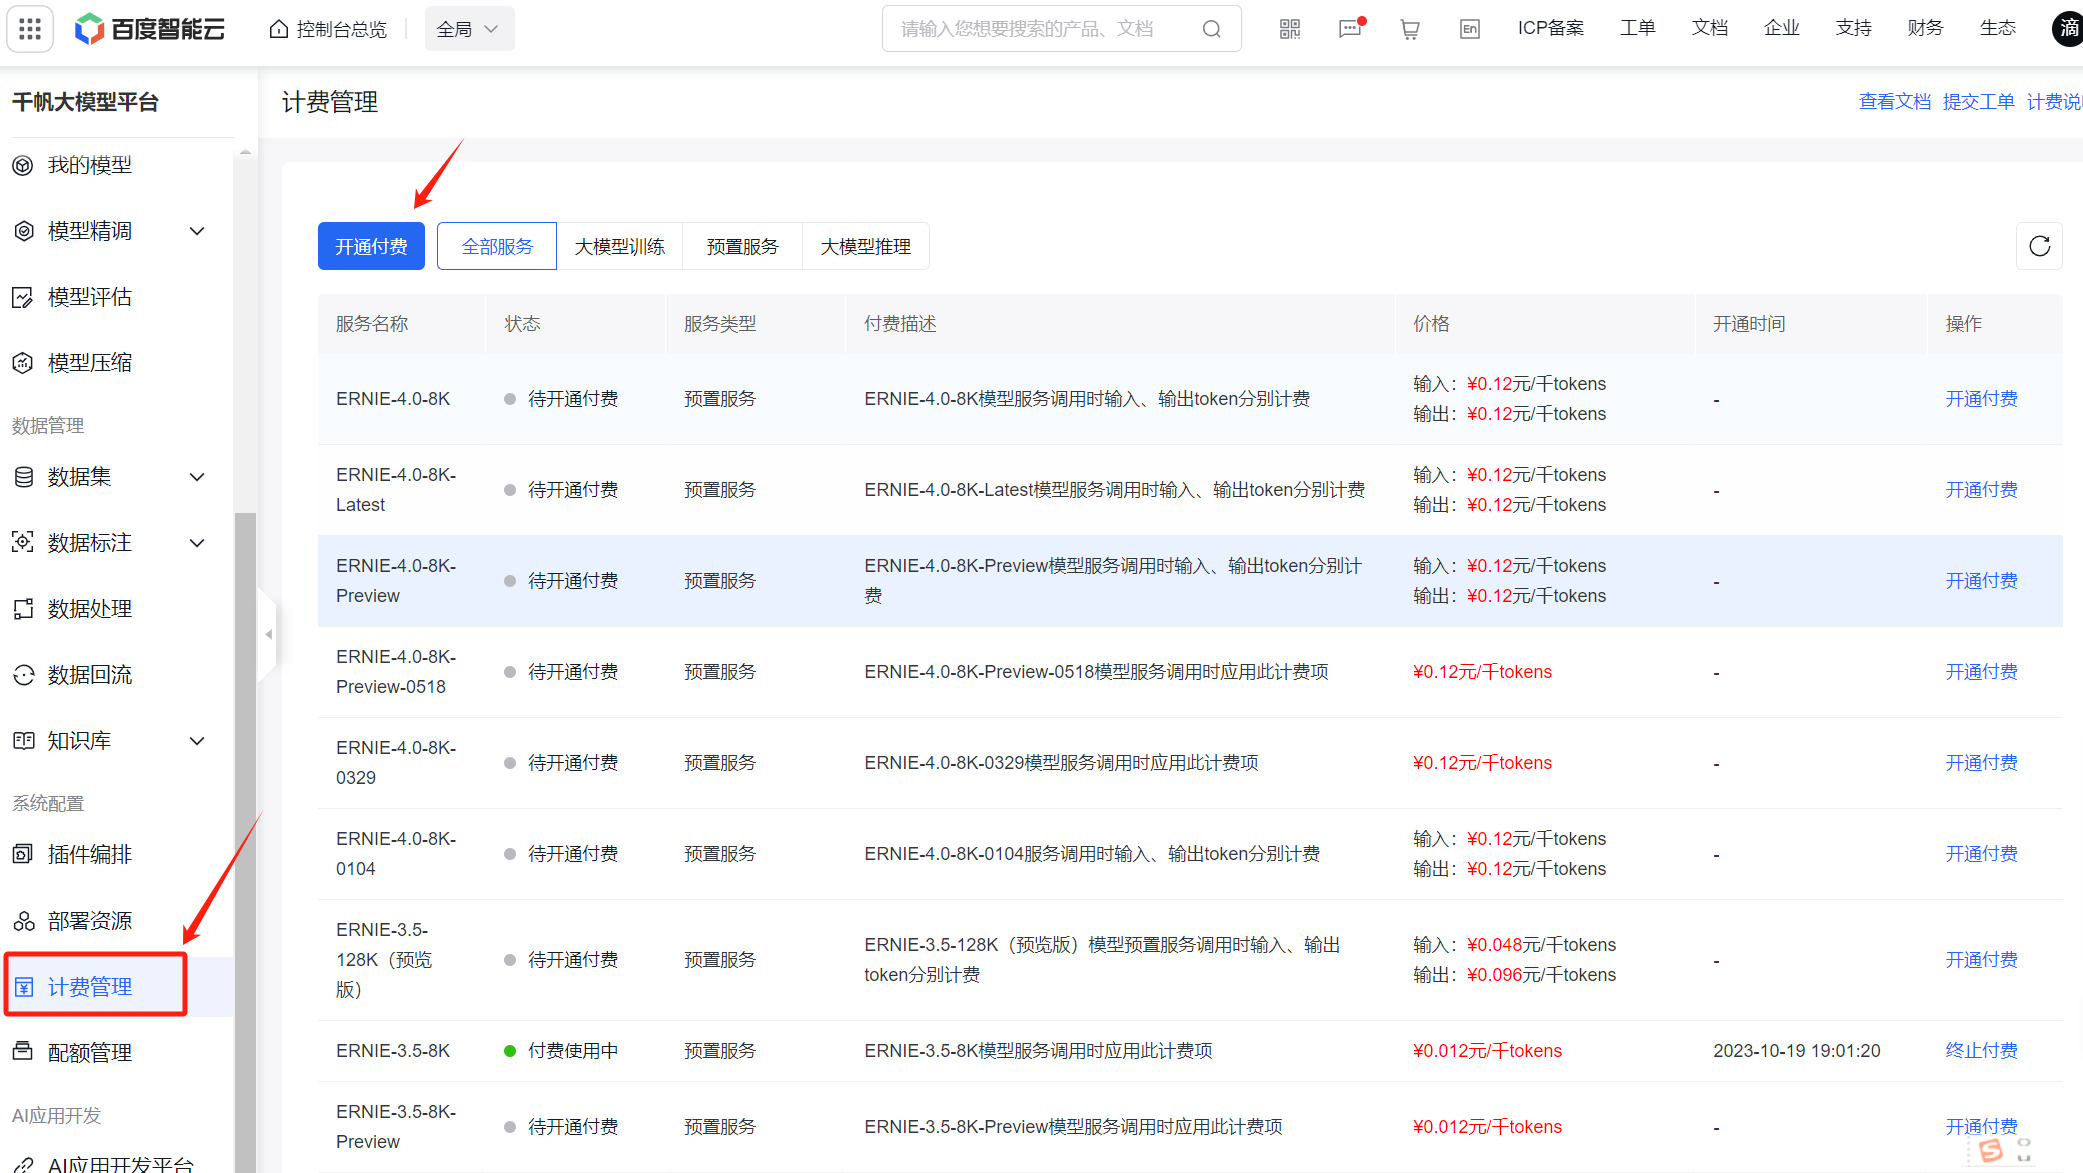Open 生态 top menu

tap(1998, 28)
